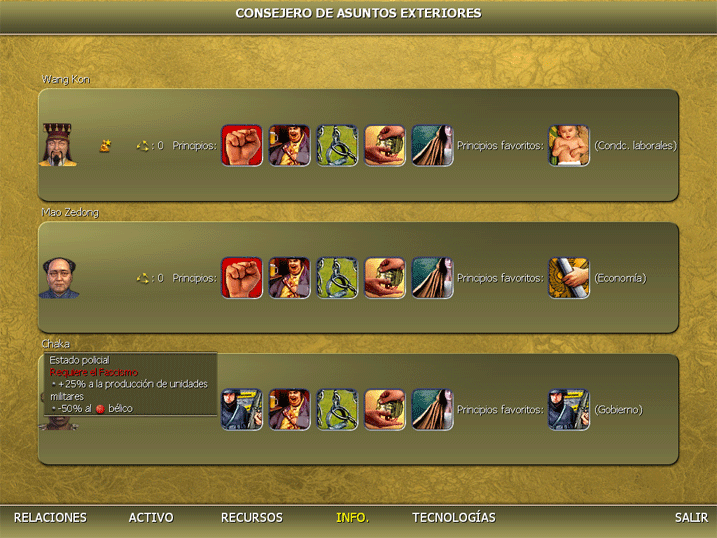
Task: Click Chaka's money-in-hand civic icon
Action: (x=385, y=410)
